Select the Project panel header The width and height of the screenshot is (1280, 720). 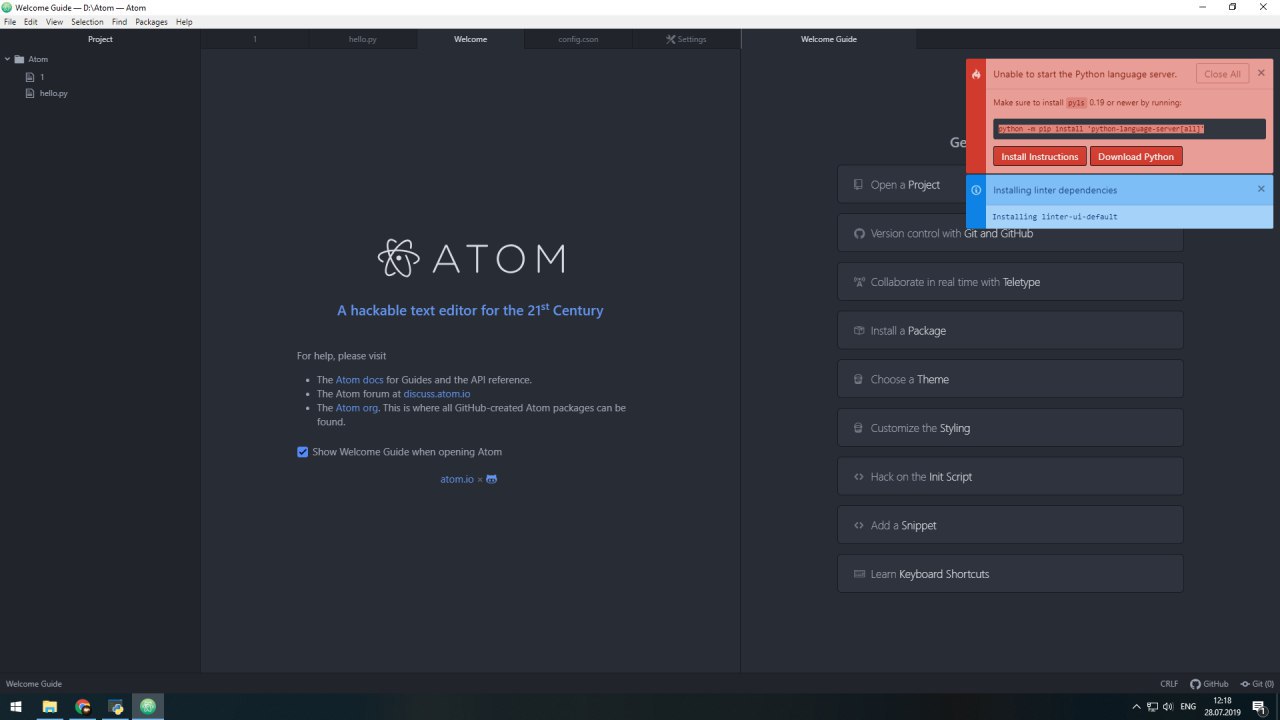(100, 39)
